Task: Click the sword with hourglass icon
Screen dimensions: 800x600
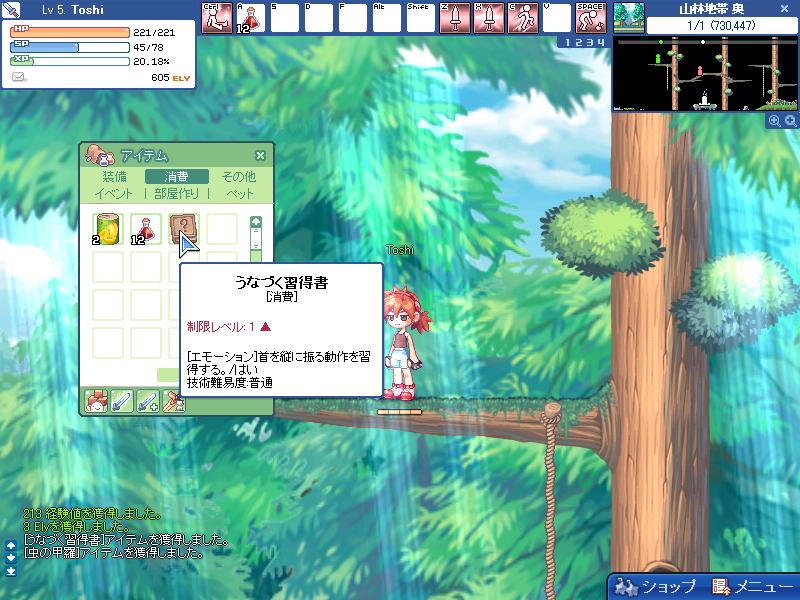Action: coord(173,401)
